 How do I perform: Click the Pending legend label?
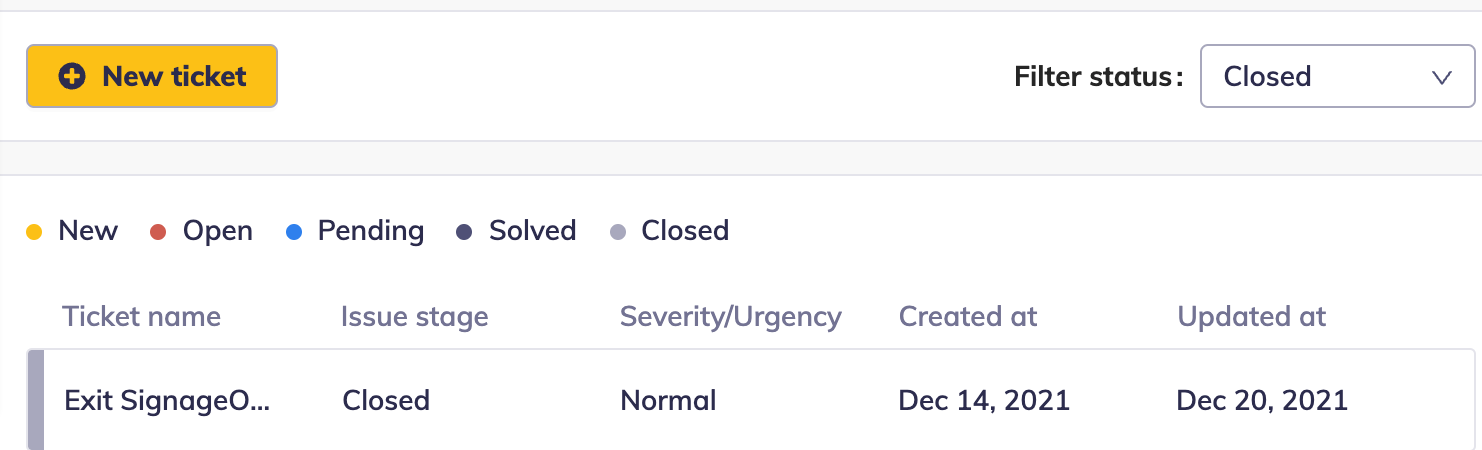370,231
